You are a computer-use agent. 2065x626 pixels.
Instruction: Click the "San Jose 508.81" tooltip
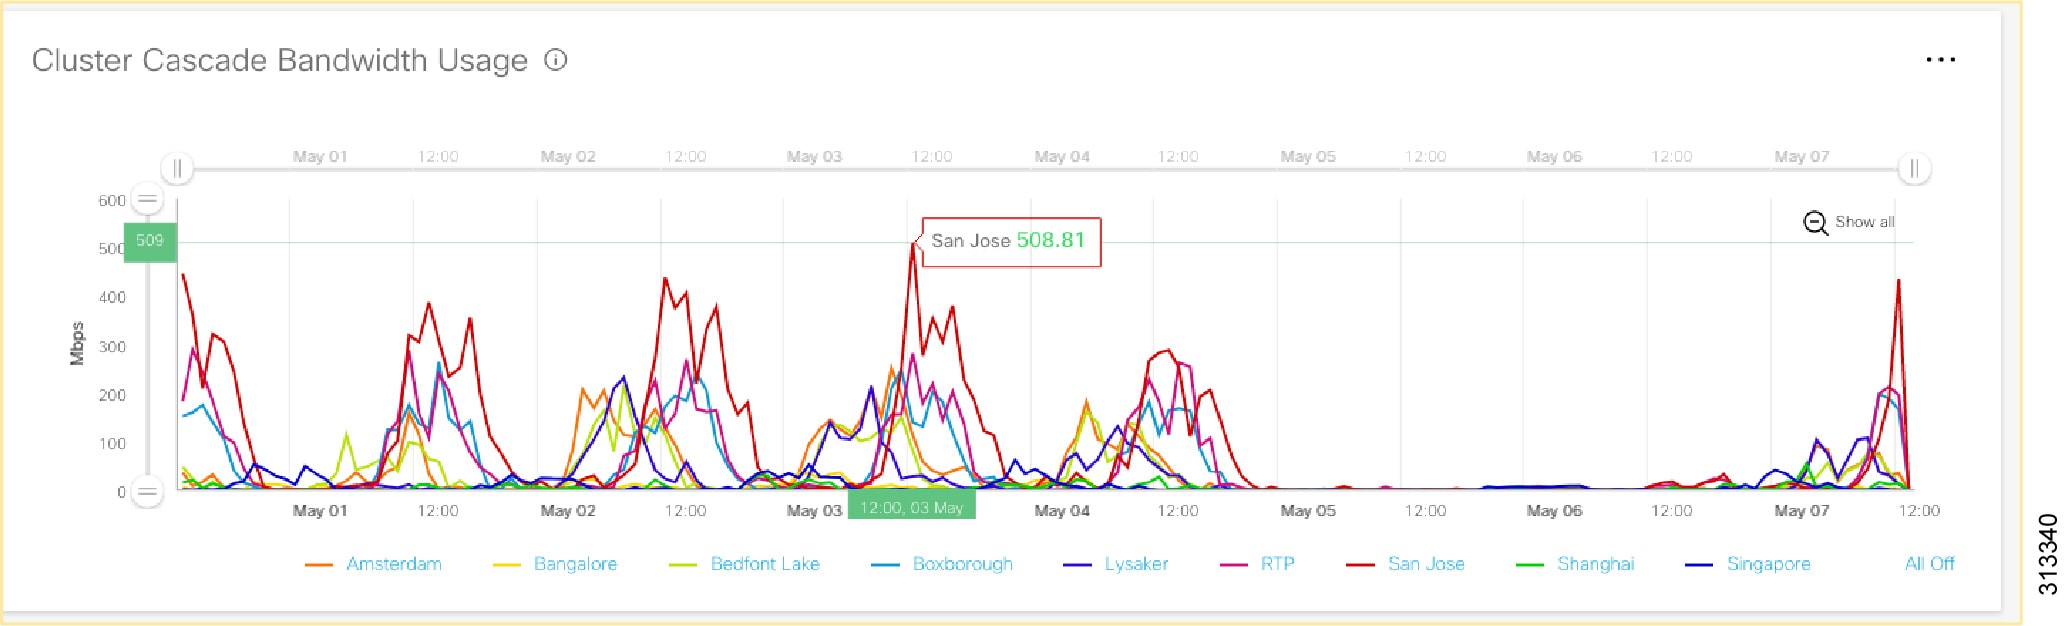point(1011,242)
